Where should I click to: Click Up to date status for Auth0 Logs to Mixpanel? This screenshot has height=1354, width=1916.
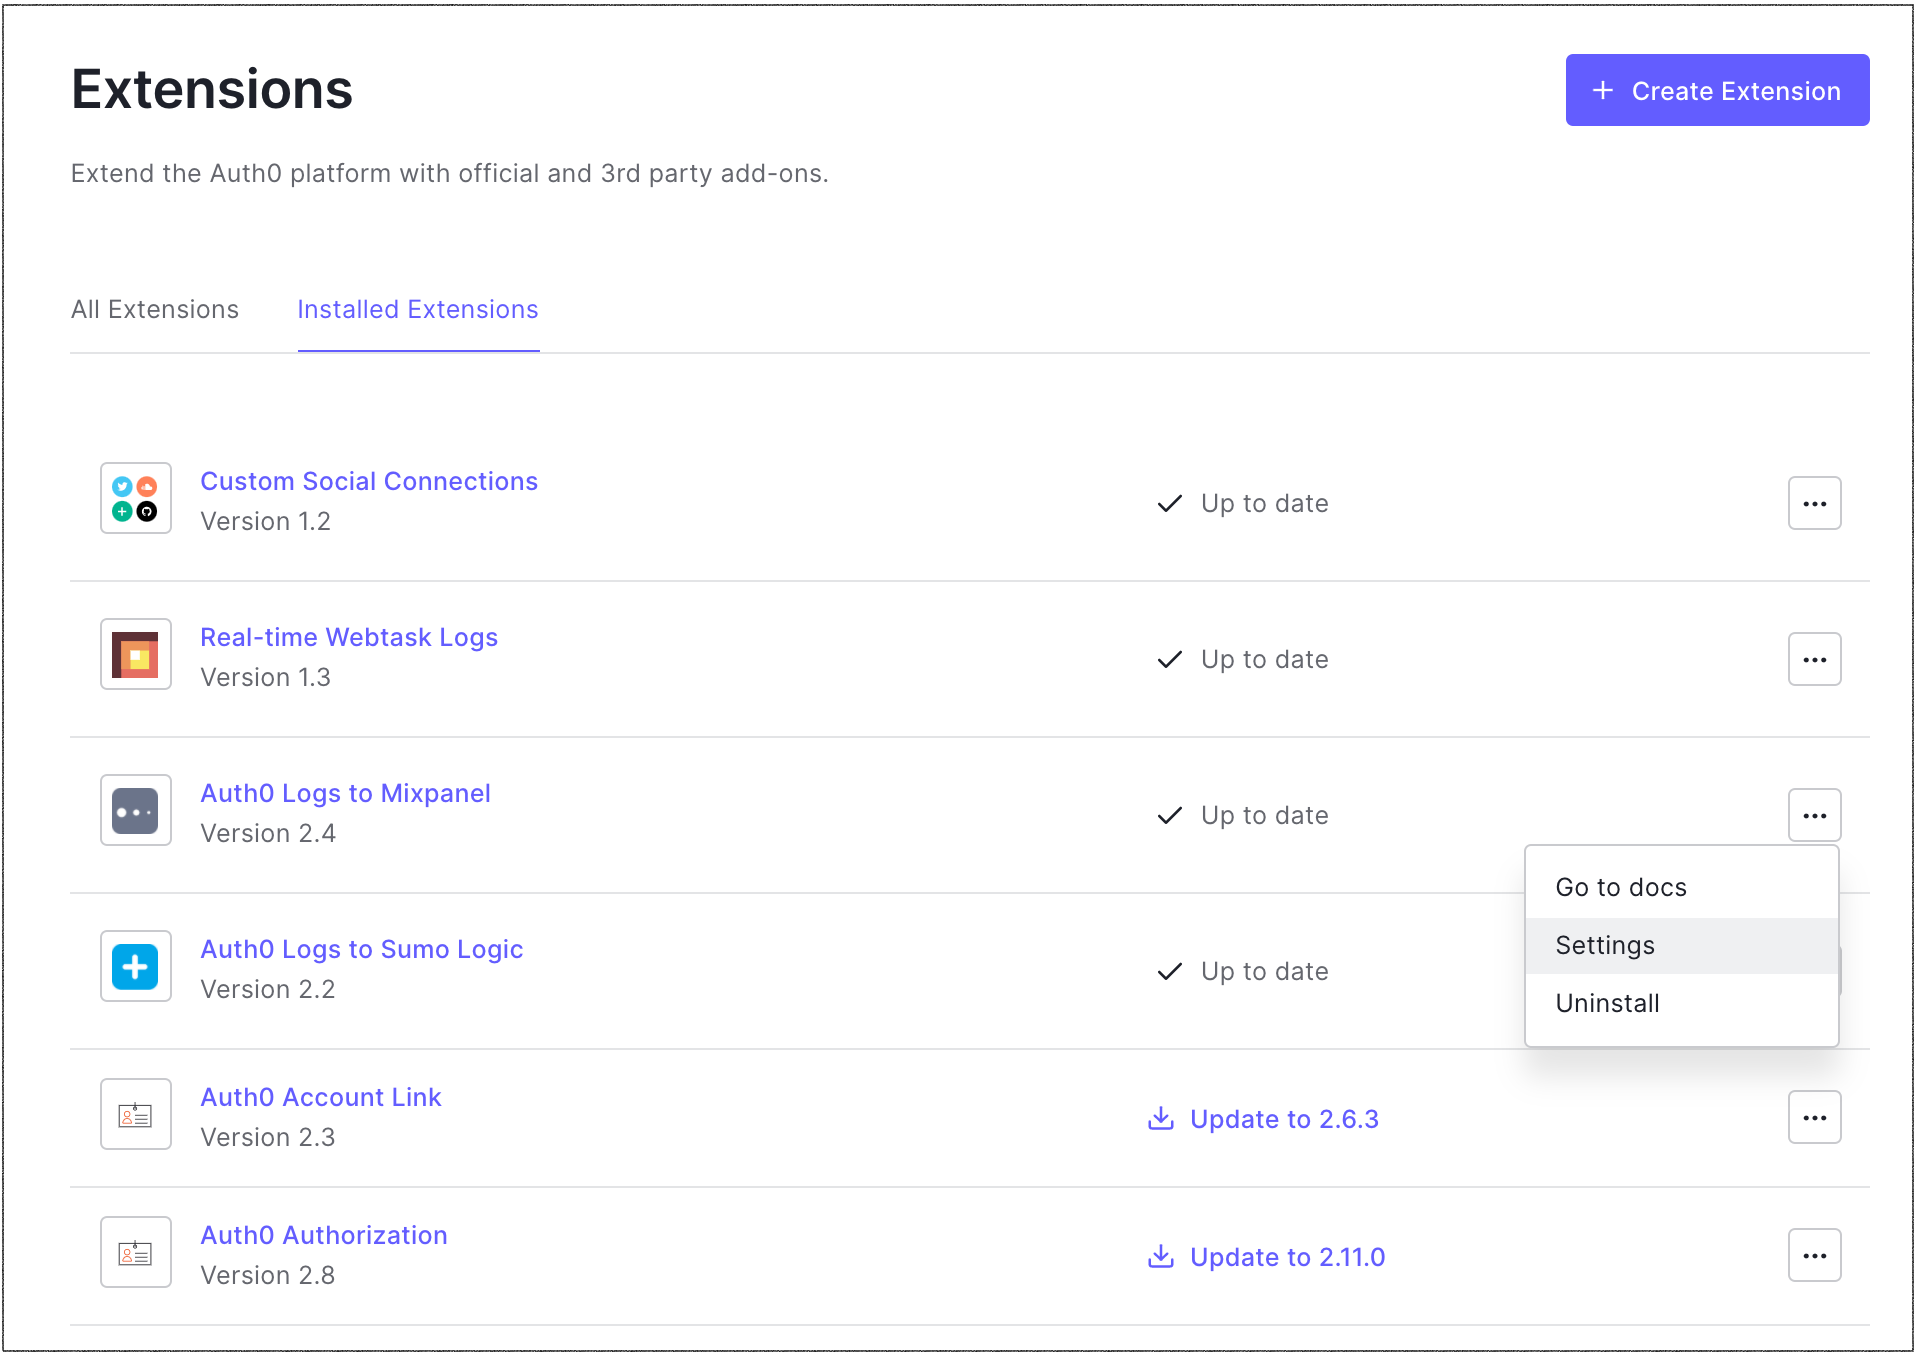click(x=1243, y=815)
